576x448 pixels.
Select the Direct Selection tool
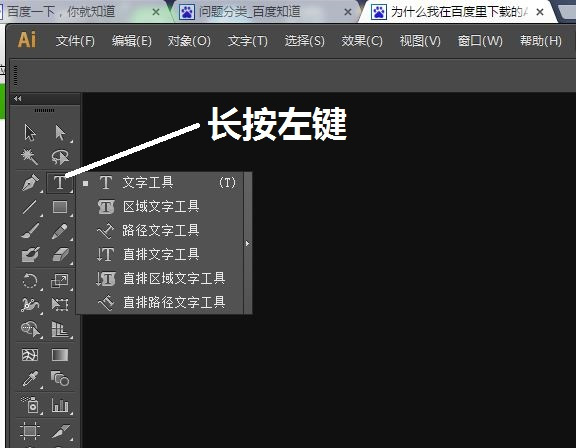(60, 133)
